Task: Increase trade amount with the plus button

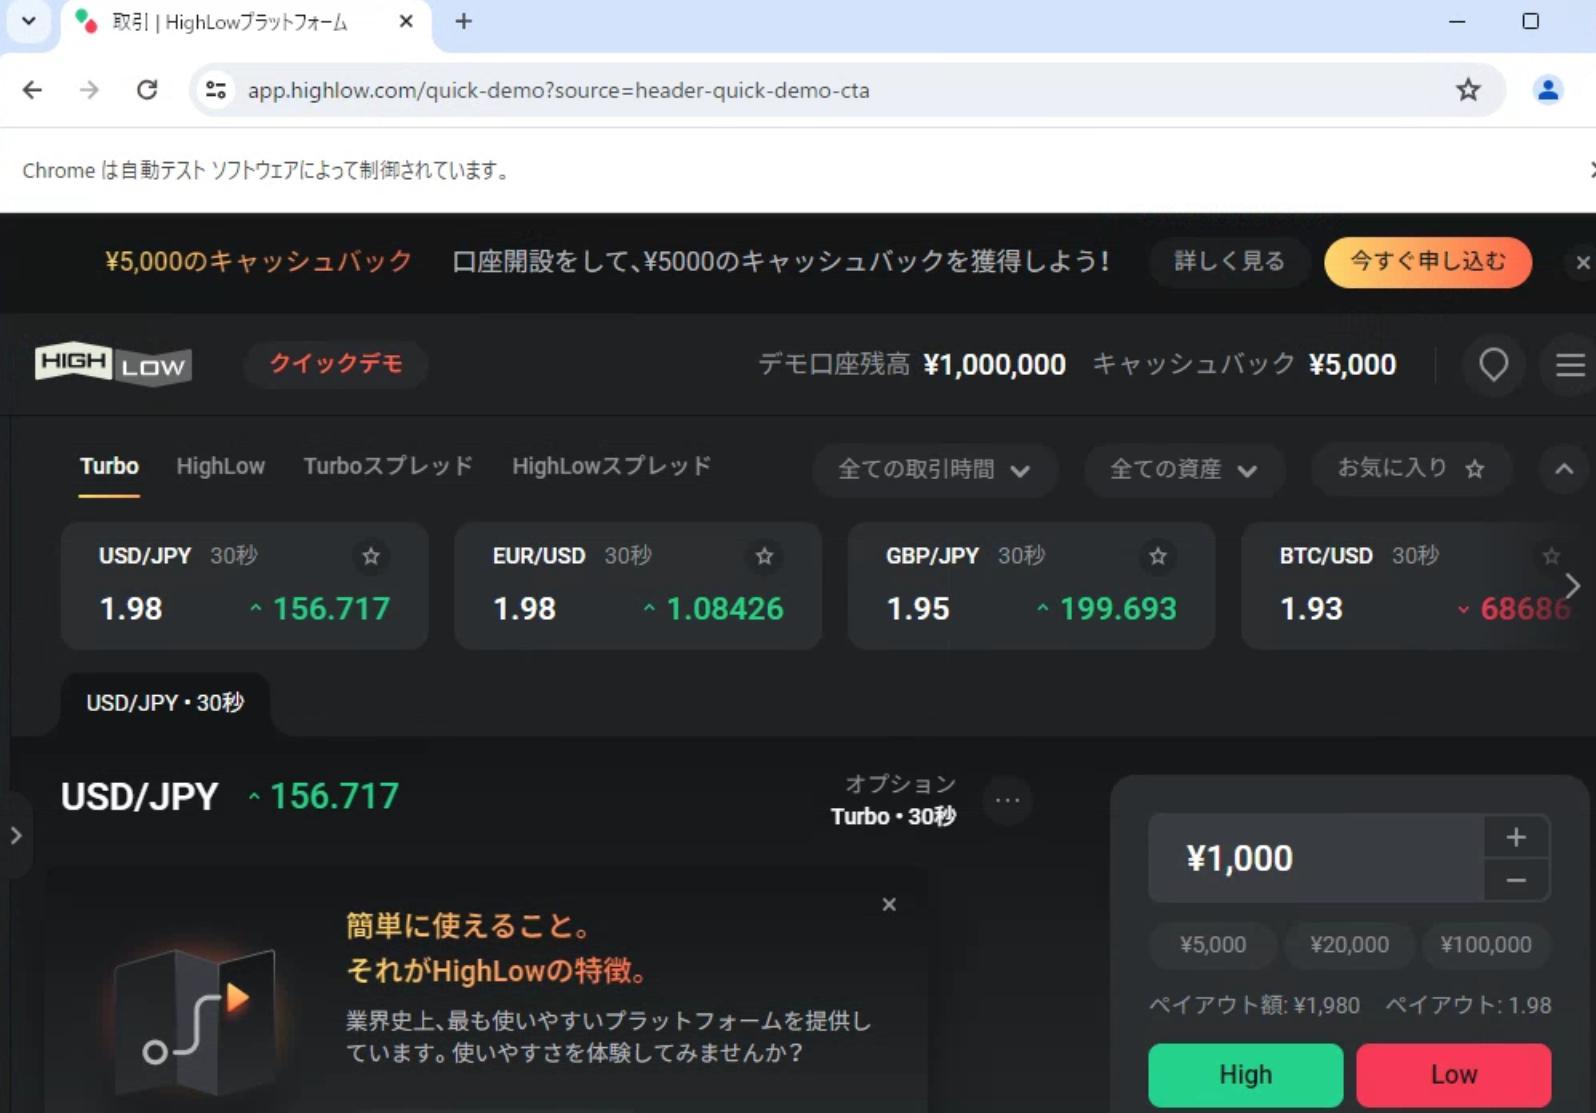Action: click(x=1516, y=837)
